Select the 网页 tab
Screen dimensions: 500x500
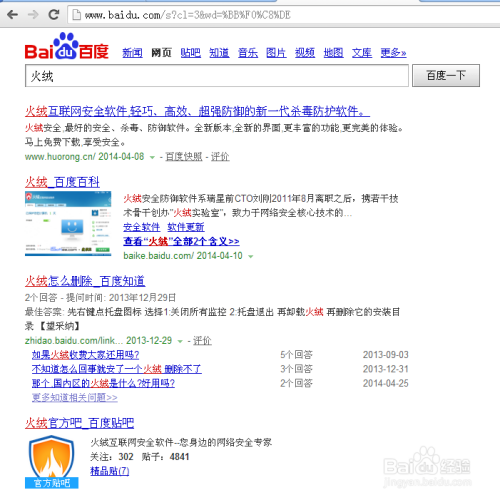pyautogui.click(x=161, y=53)
